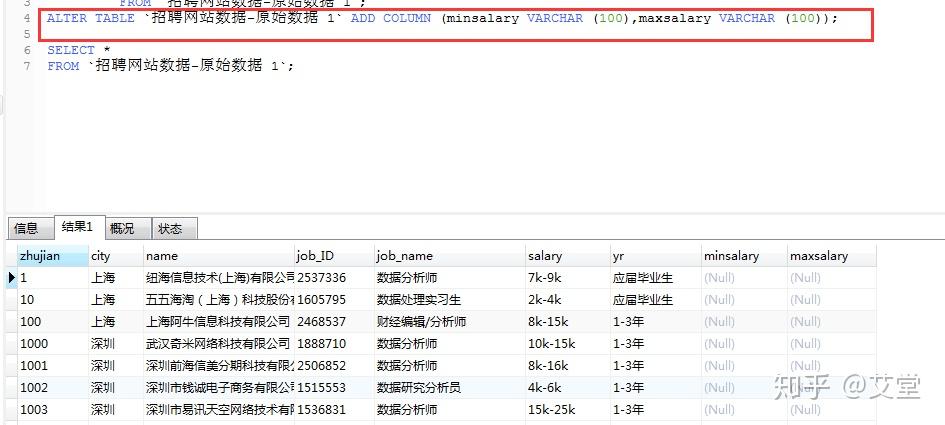Click the job_ID column header
The height and width of the screenshot is (425, 945).
pyautogui.click(x=334, y=256)
